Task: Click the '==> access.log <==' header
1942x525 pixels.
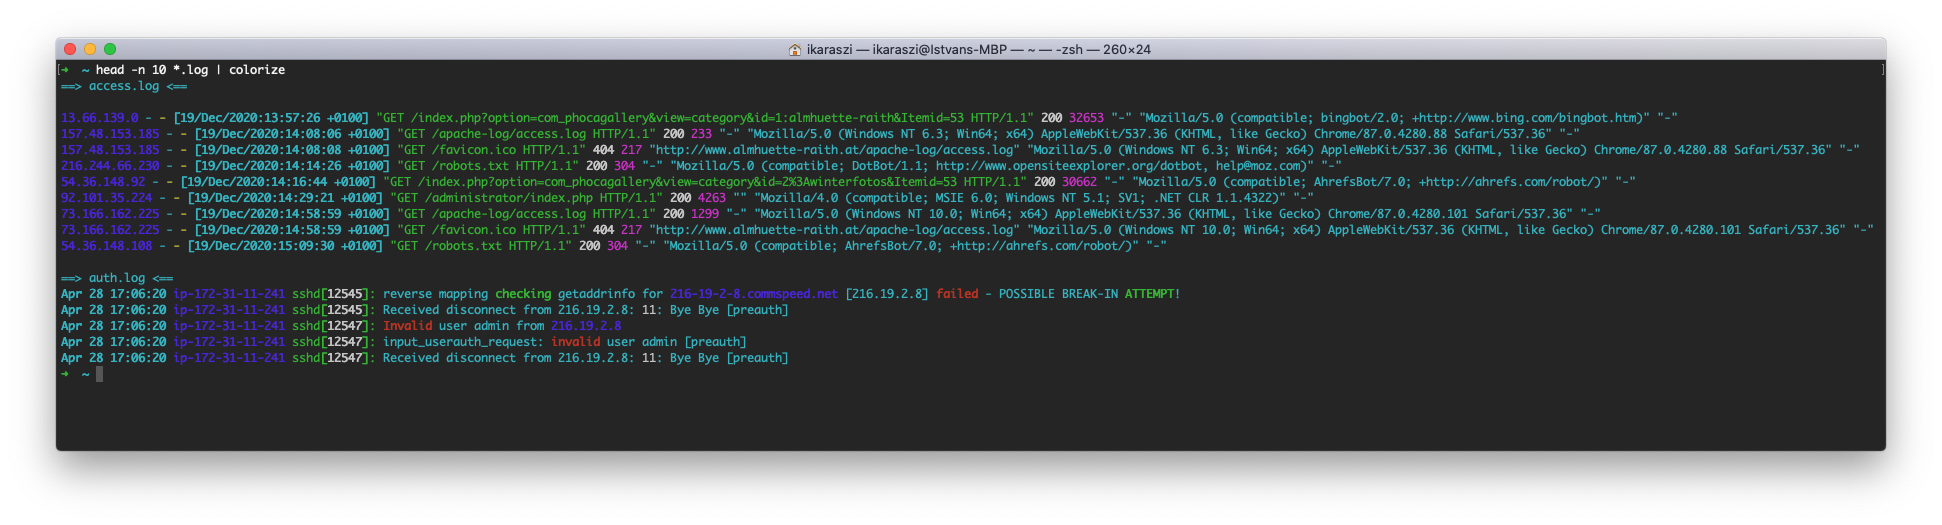Action: coord(124,86)
